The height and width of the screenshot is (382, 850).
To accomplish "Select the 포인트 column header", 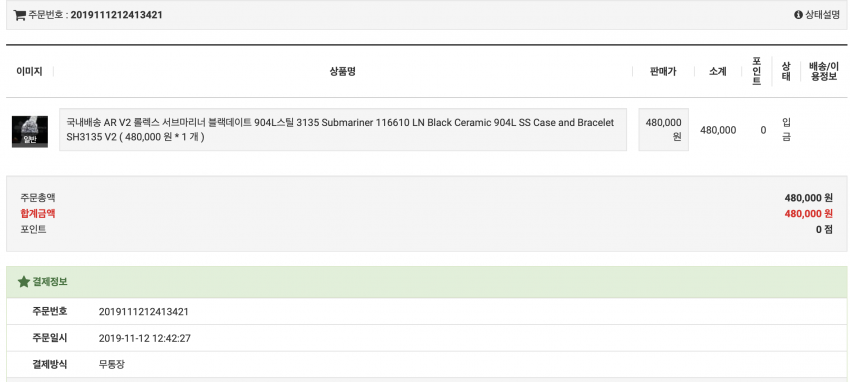I will [757, 71].
